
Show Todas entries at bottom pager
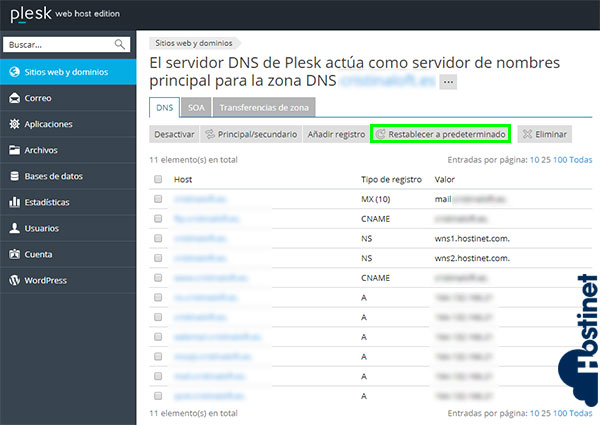click(x=580, y=413)
